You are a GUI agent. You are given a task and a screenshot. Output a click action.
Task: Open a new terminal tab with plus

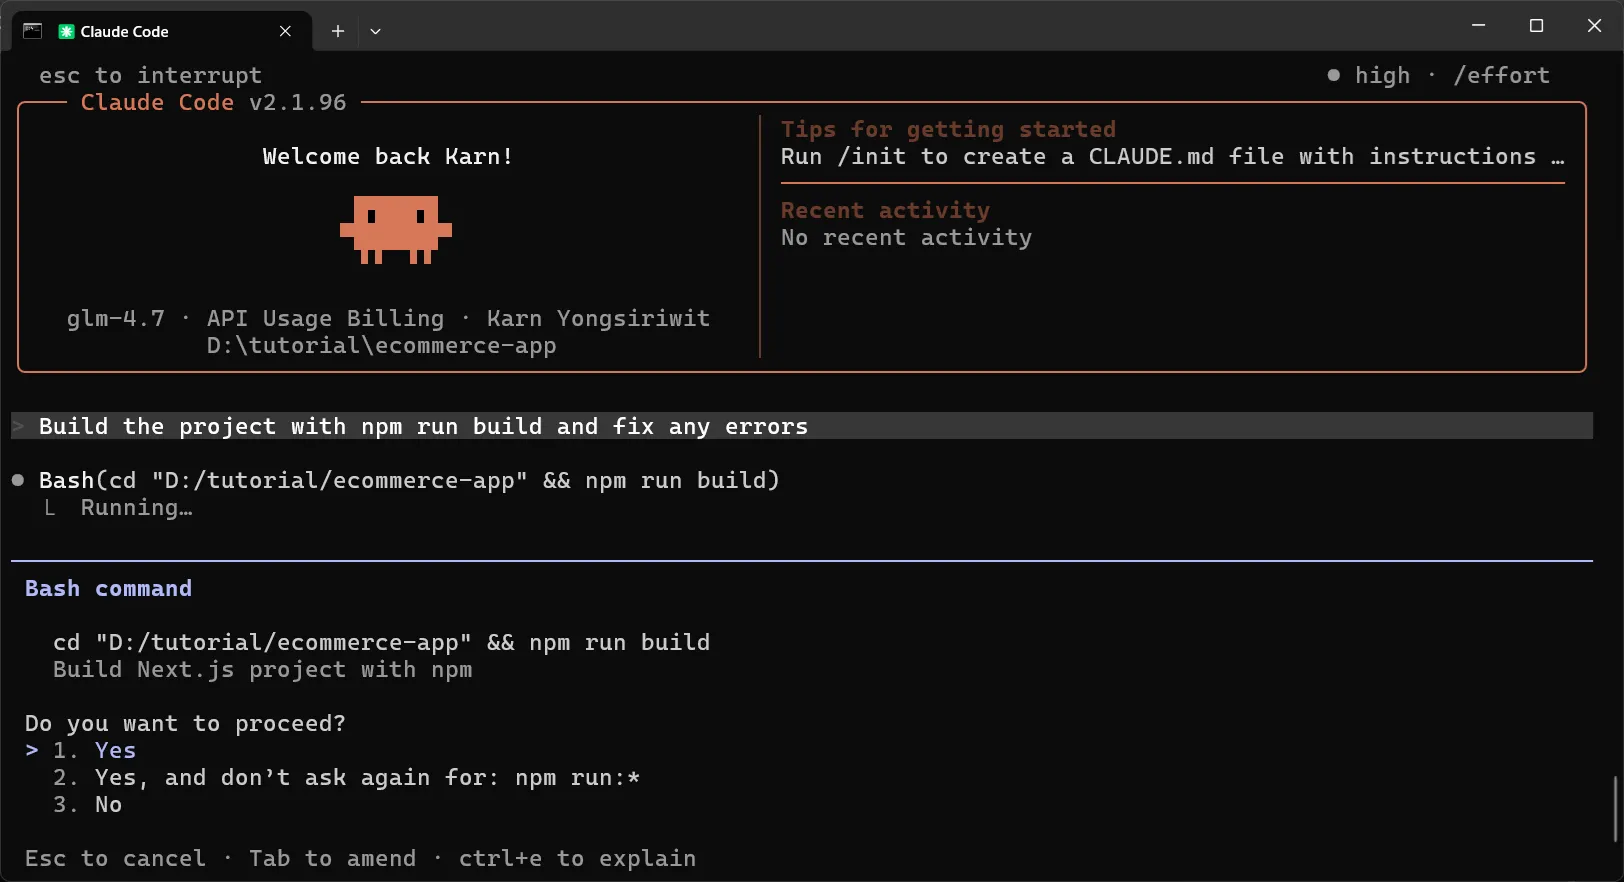[x=338, y=31]
